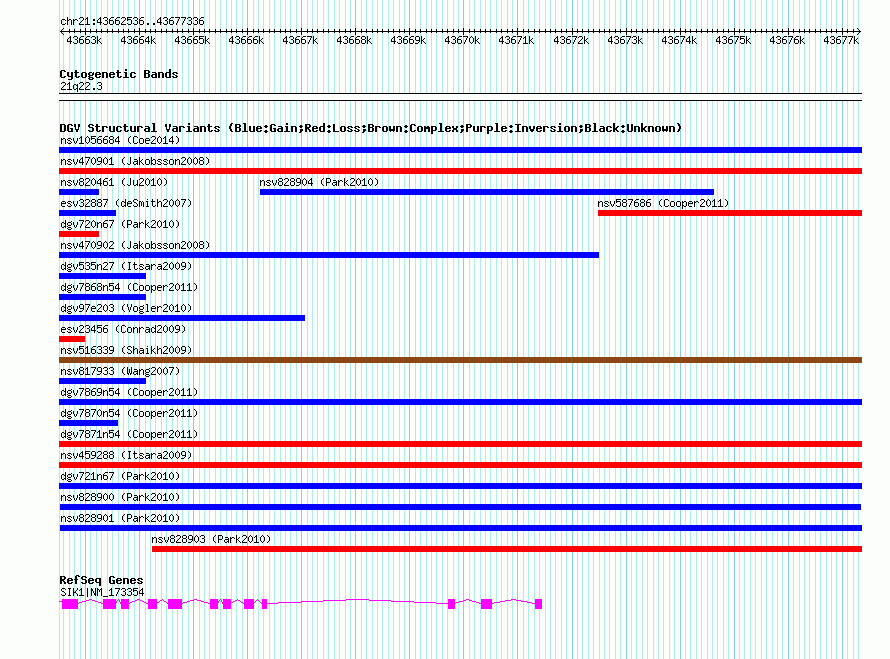The height and width of the screenshot is (659, 890).
Task: Open nsv828900 (Park2010) variant label
Action: click(x=120, y=497)
